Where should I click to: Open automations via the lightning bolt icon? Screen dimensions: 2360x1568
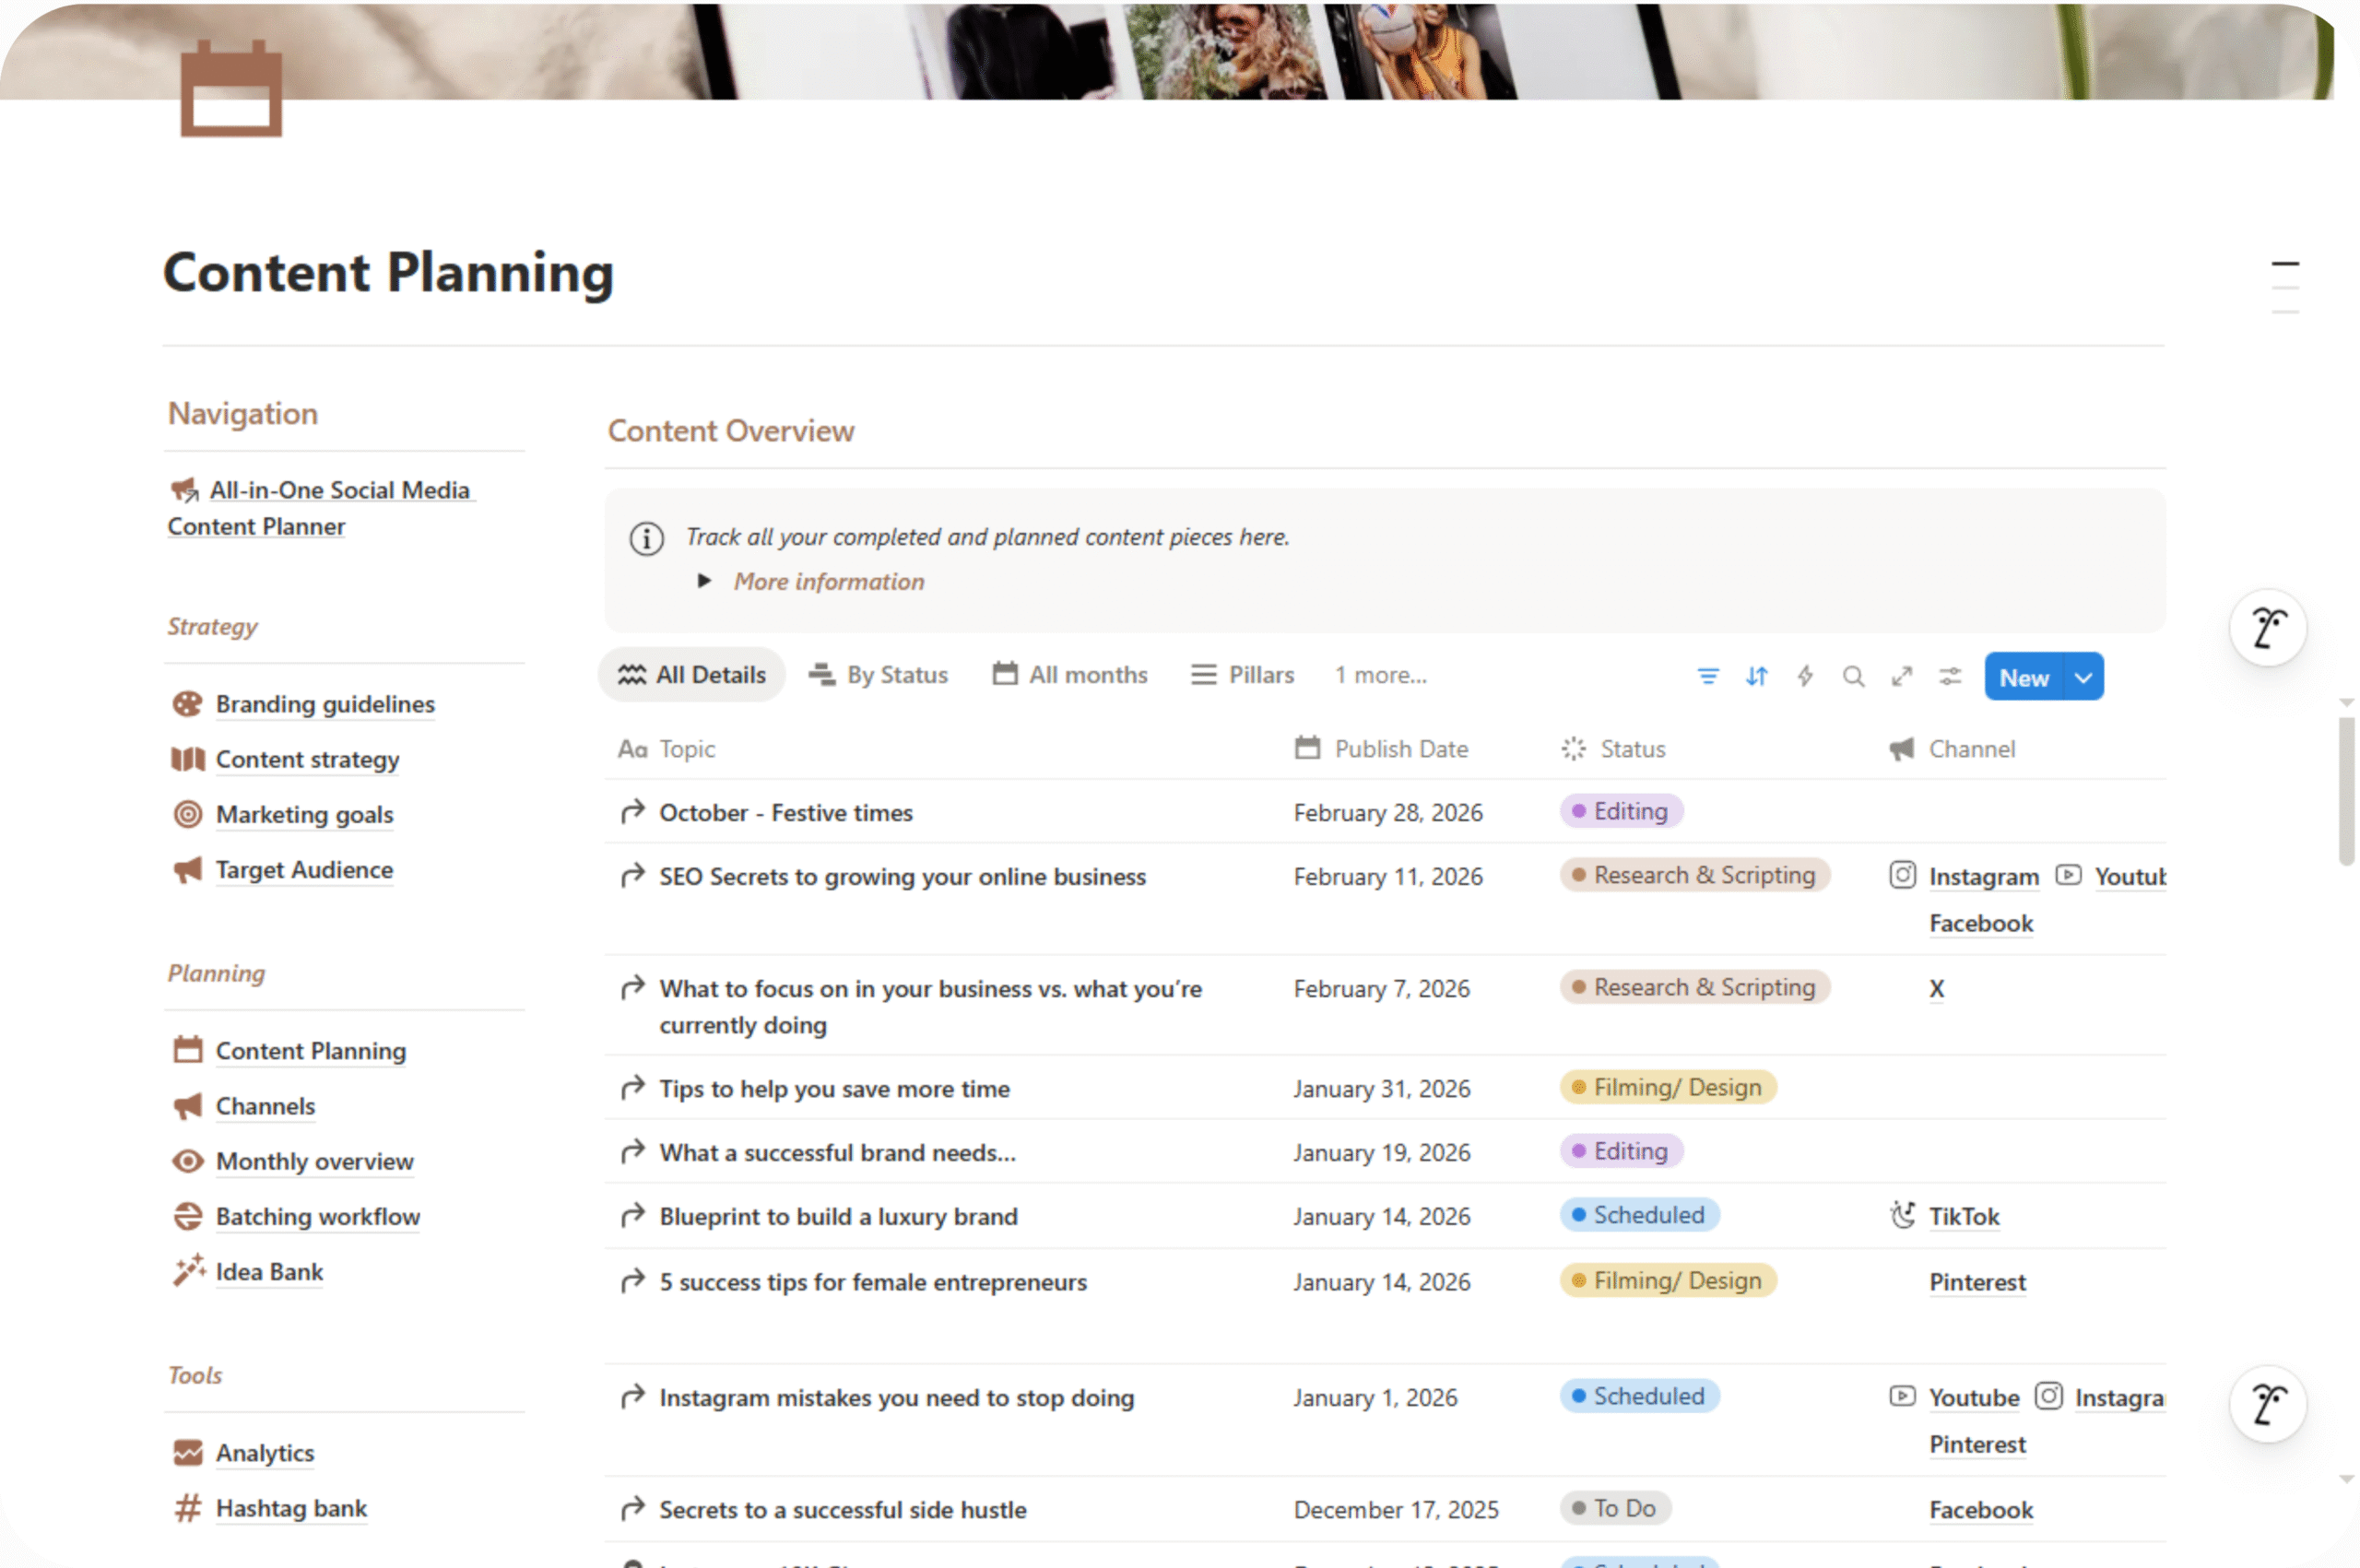click(1805, 677)
